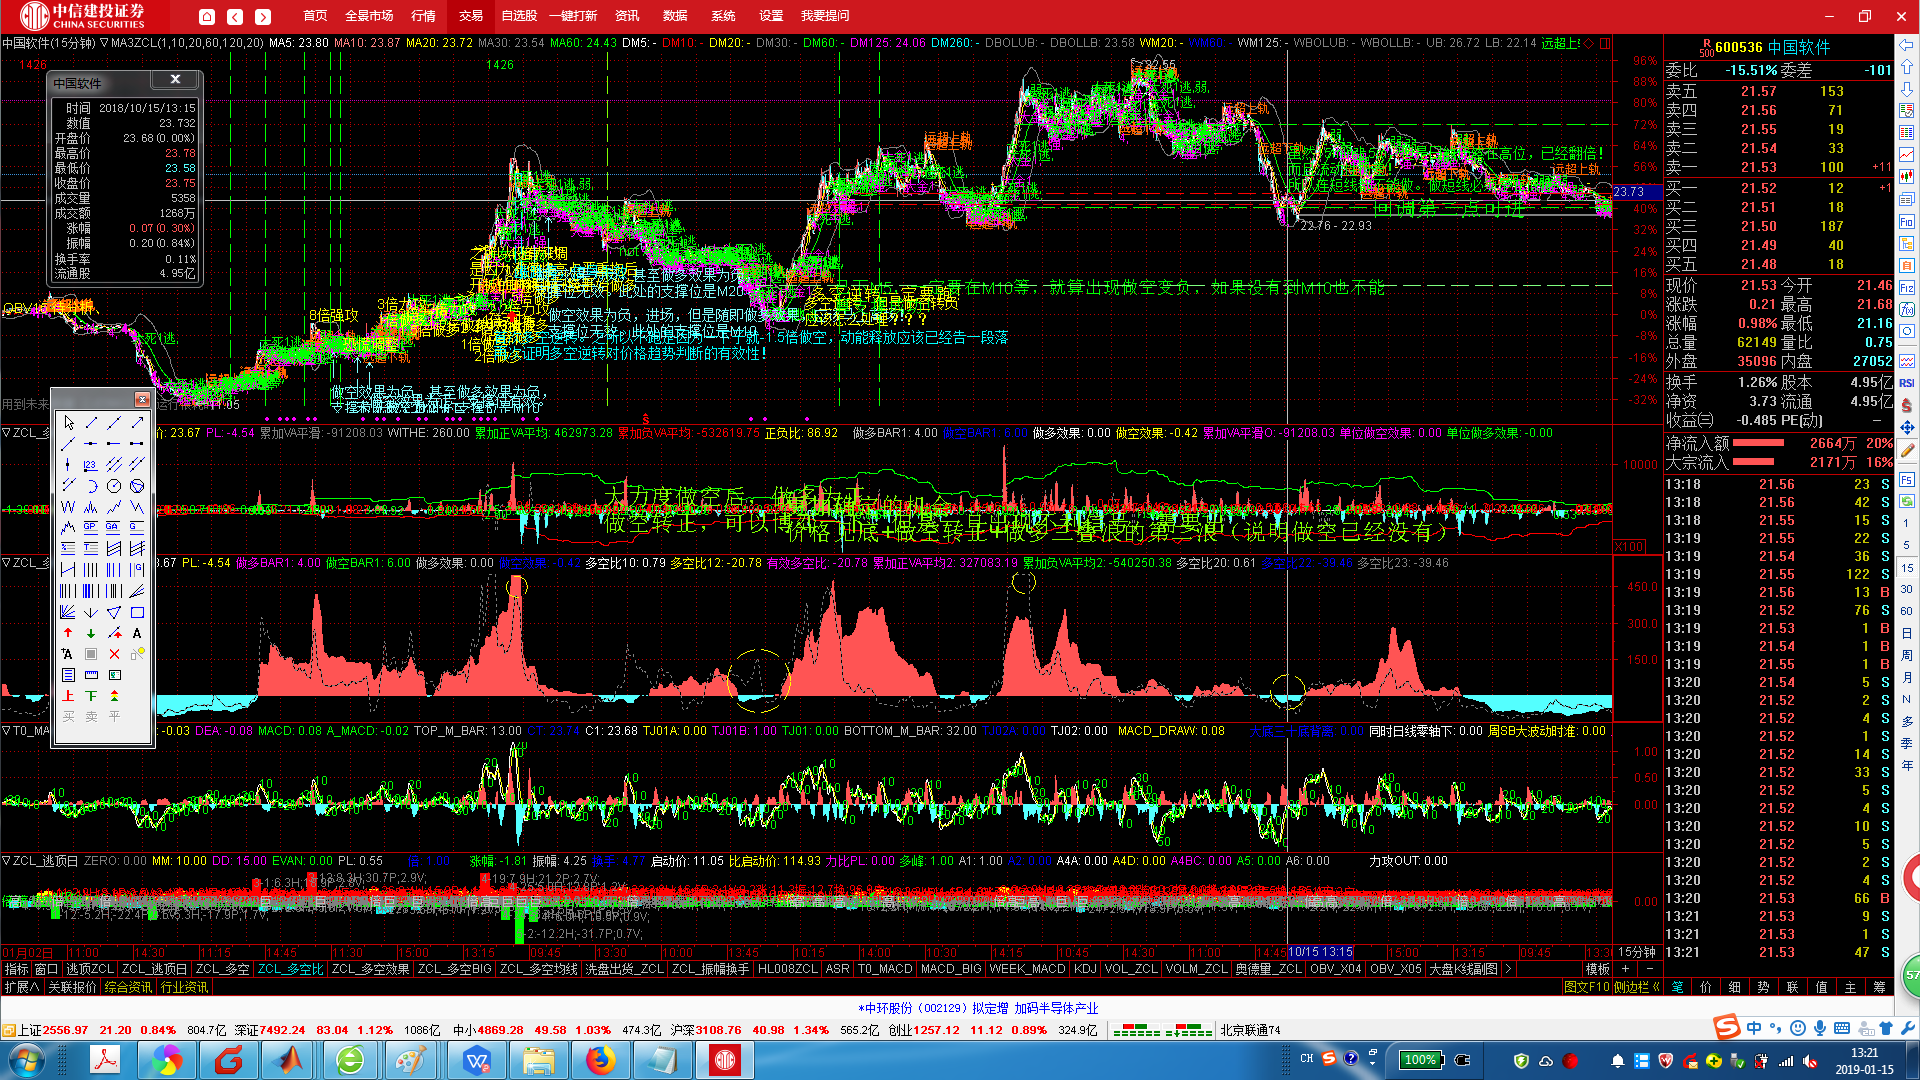Click the pencil drawing-tools sidebar icon
This screenshot has width=1920, height=1080.
[x=1907, y=450]
